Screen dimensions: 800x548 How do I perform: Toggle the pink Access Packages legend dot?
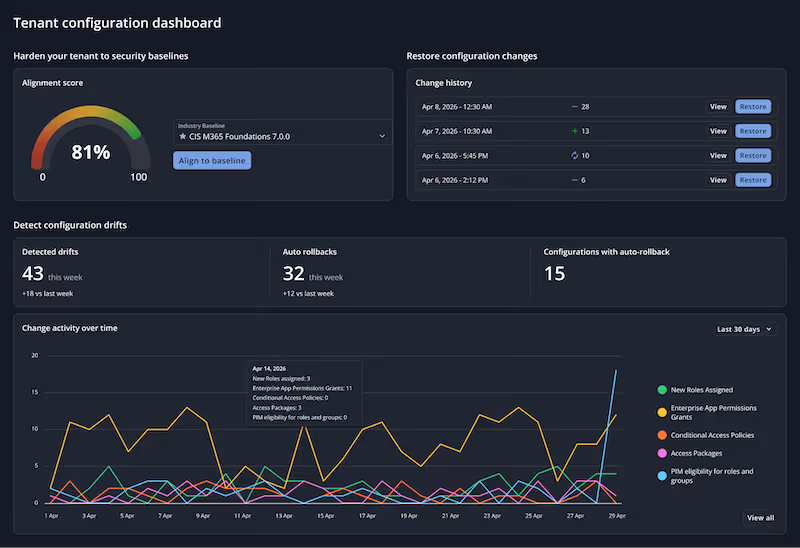point(662,453)
